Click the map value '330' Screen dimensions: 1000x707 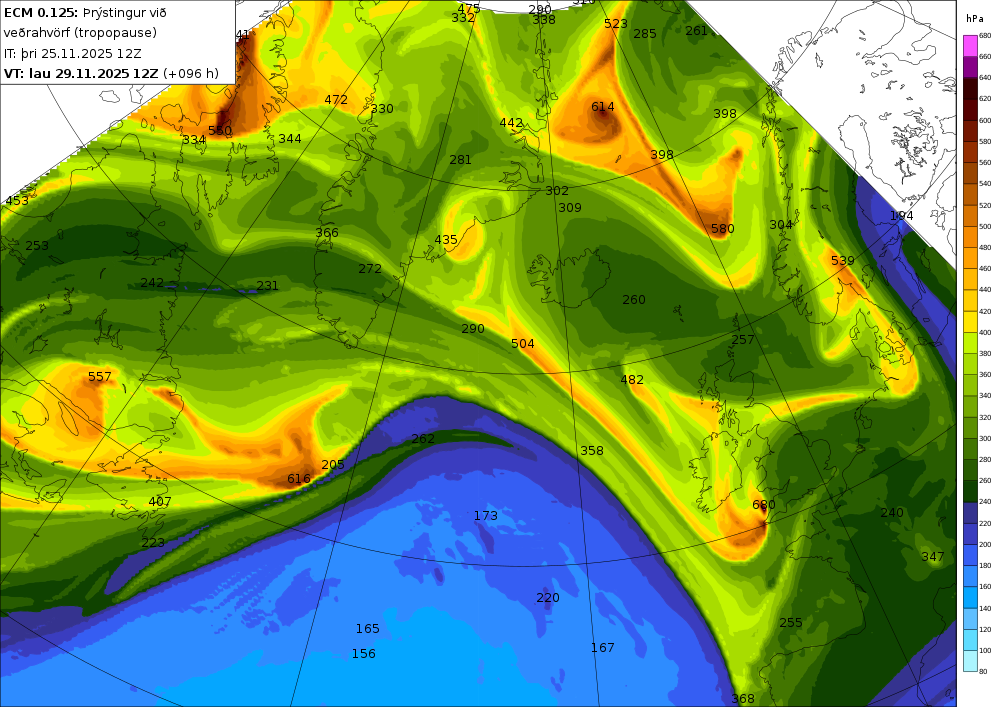[382, 108]
